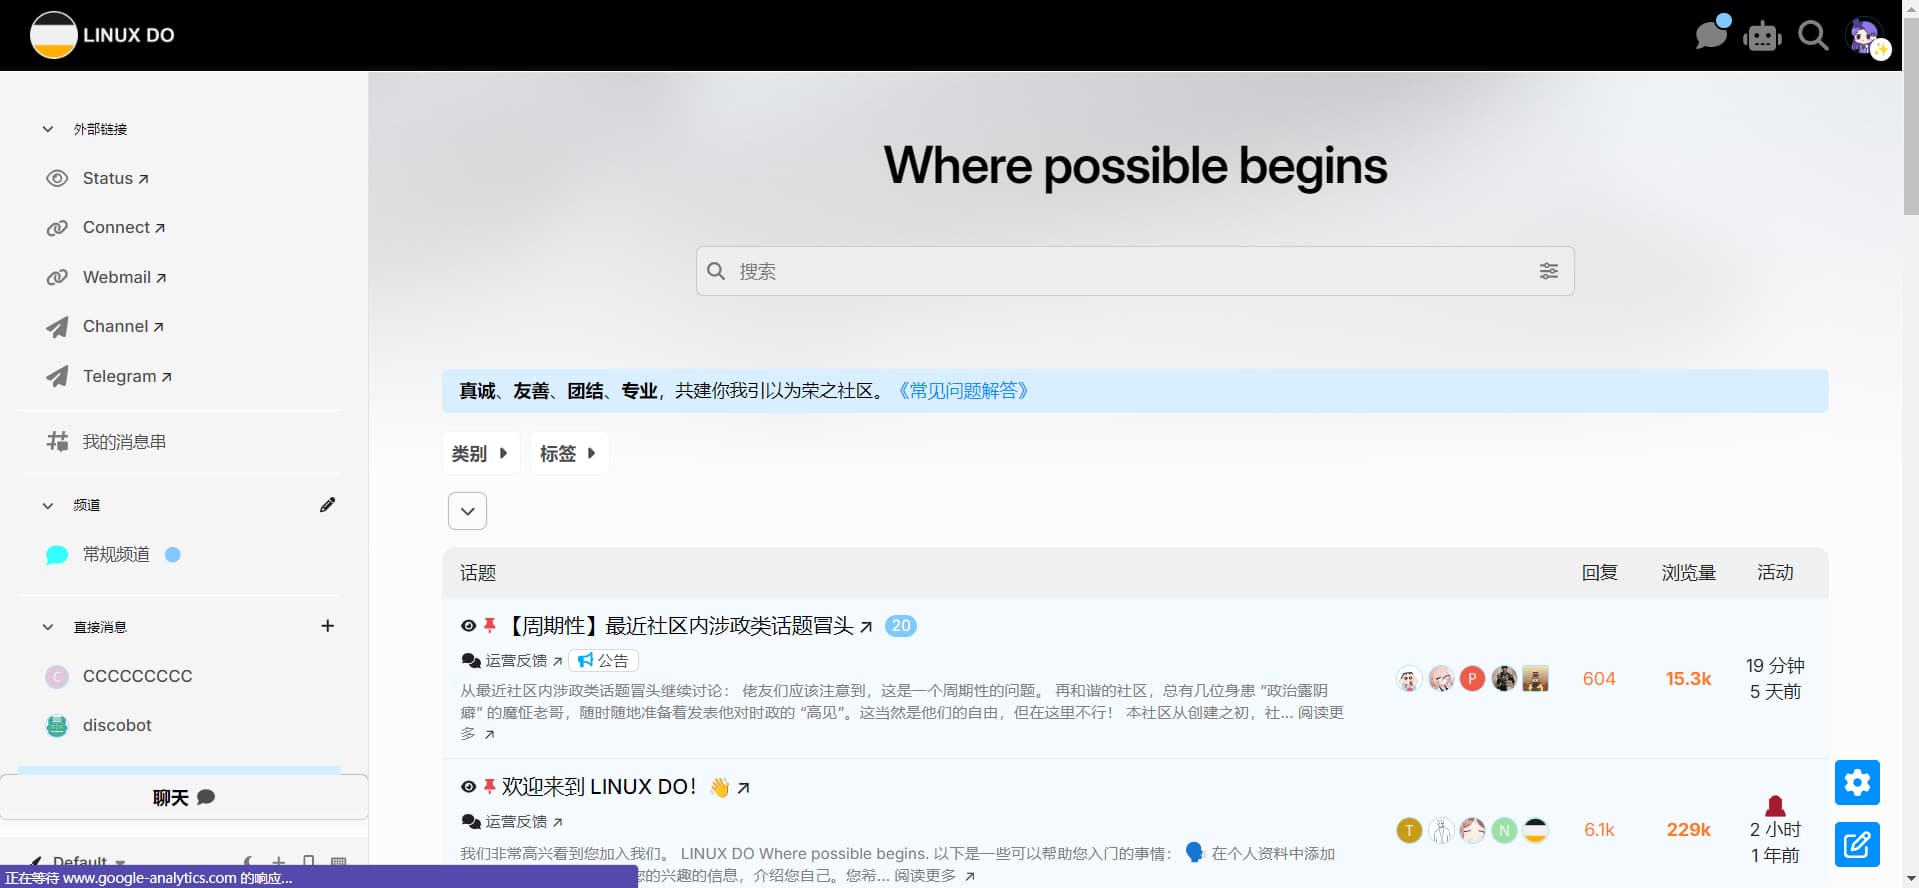Viewport: 1919px width, 888px height.
Task: Go to 我的消息串 threads
Action: [124, 441]
